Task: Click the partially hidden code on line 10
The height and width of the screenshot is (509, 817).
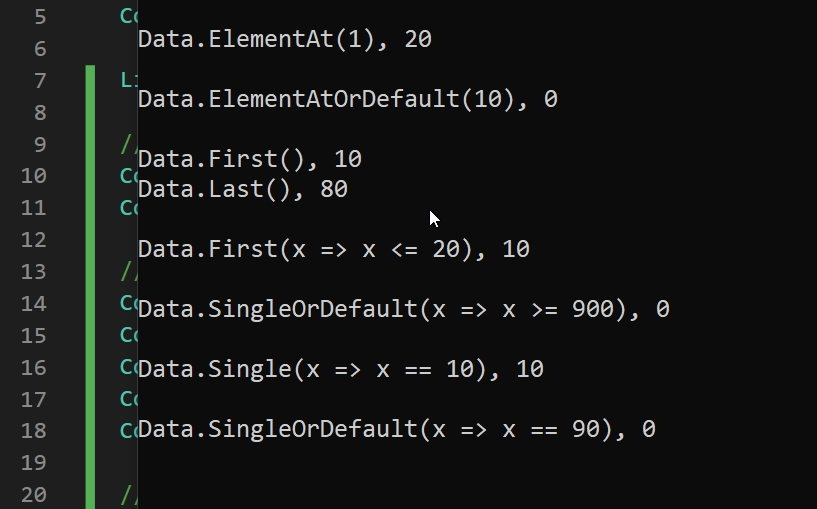Action: pyautogui.click(x=129, y=176)
